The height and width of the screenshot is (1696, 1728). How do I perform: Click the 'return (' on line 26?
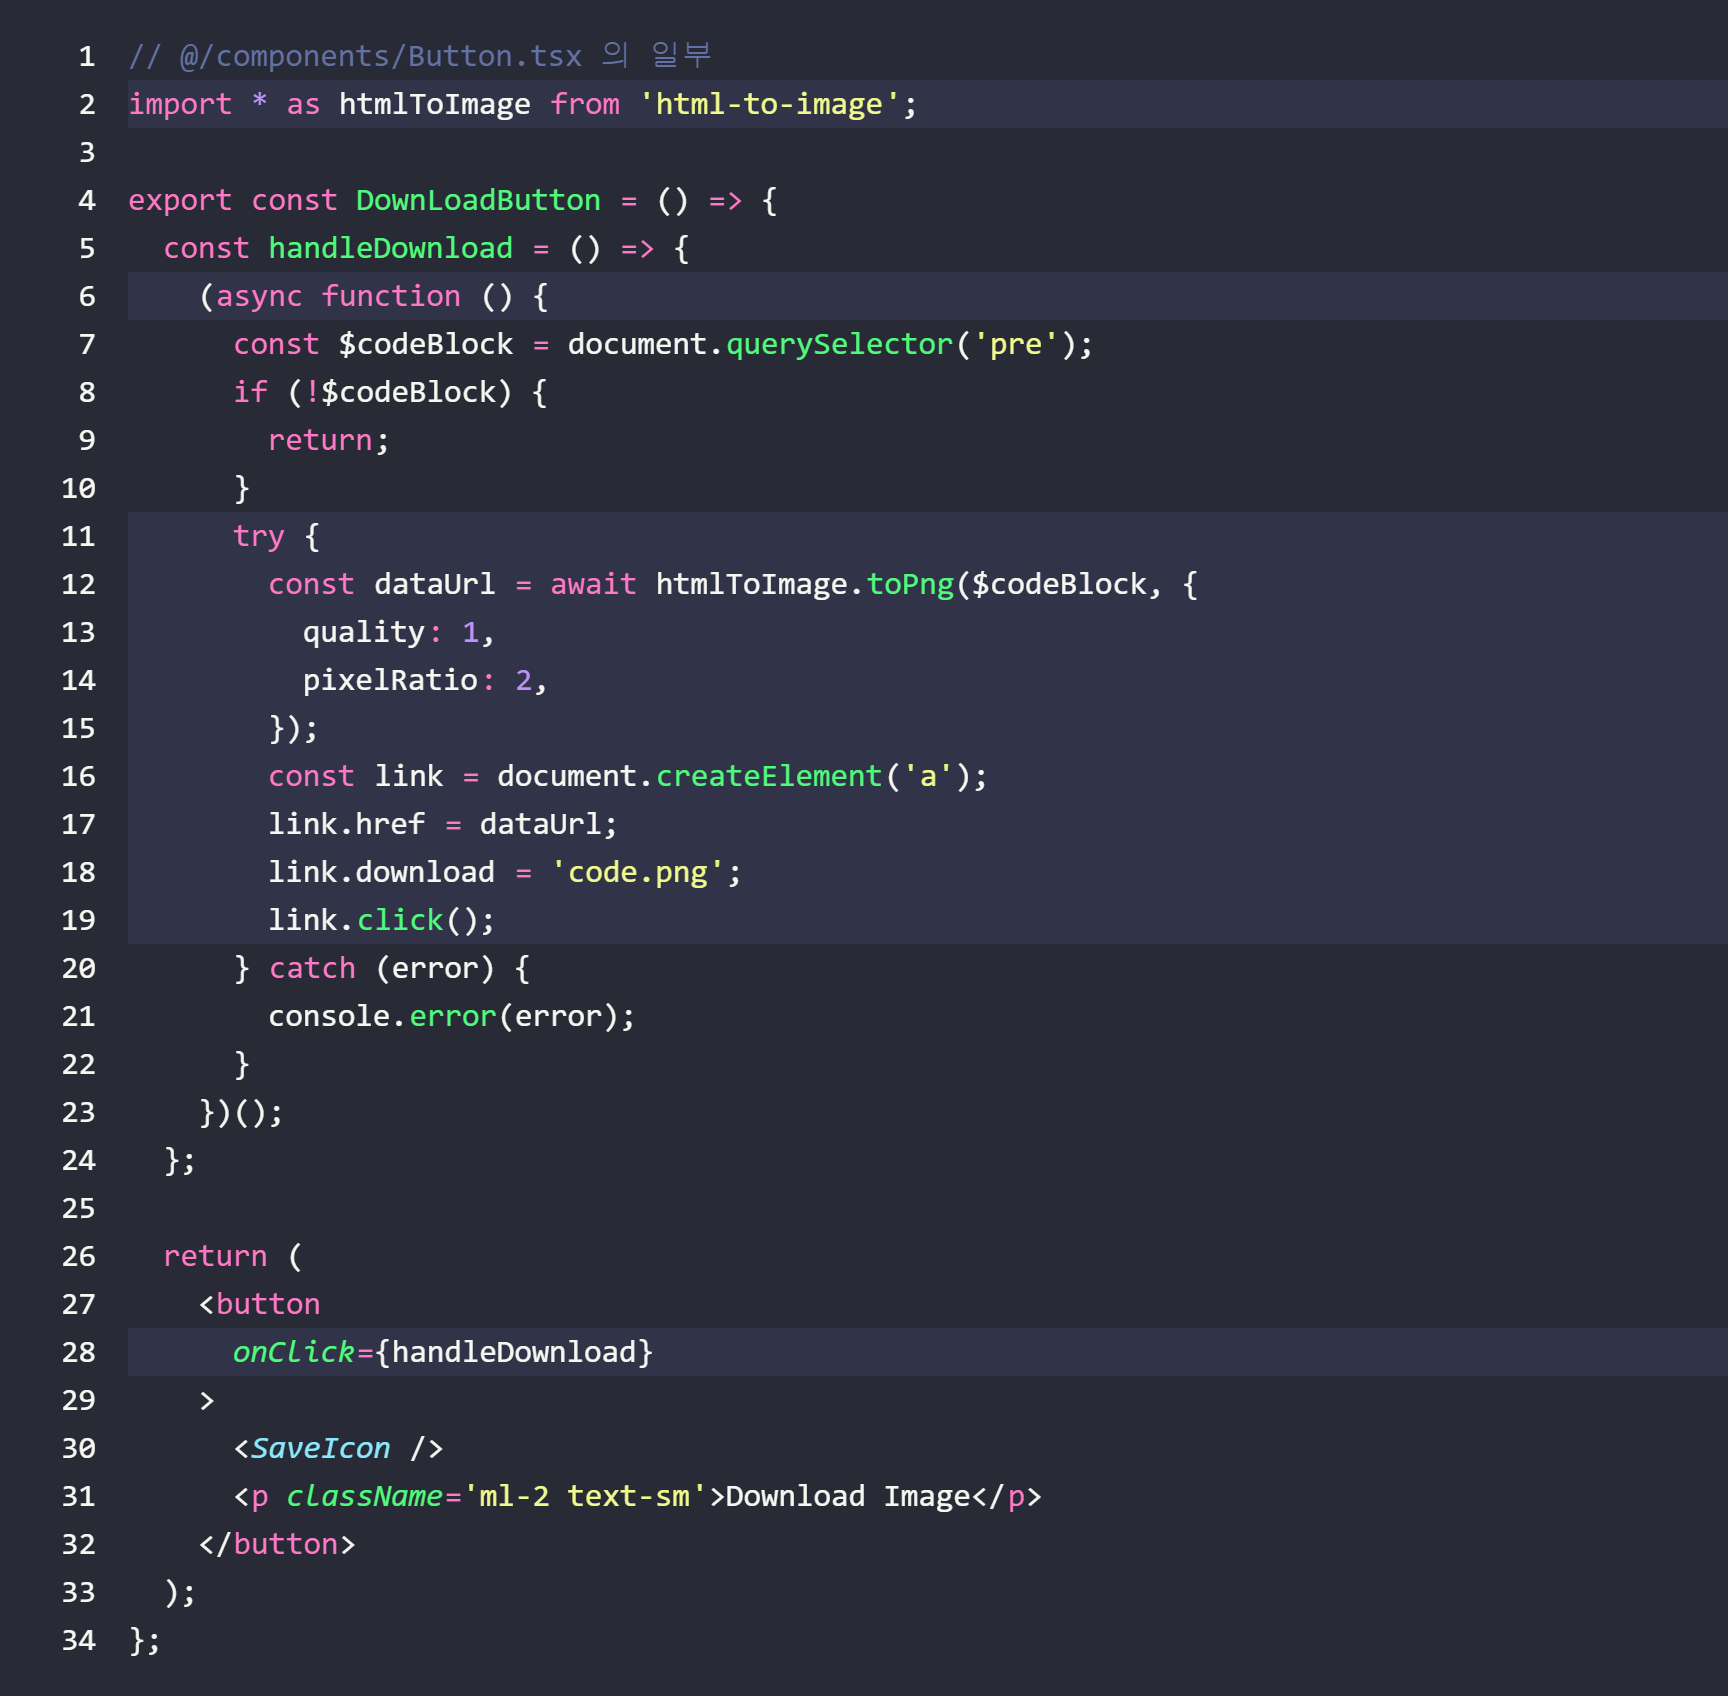point(232,1256)
